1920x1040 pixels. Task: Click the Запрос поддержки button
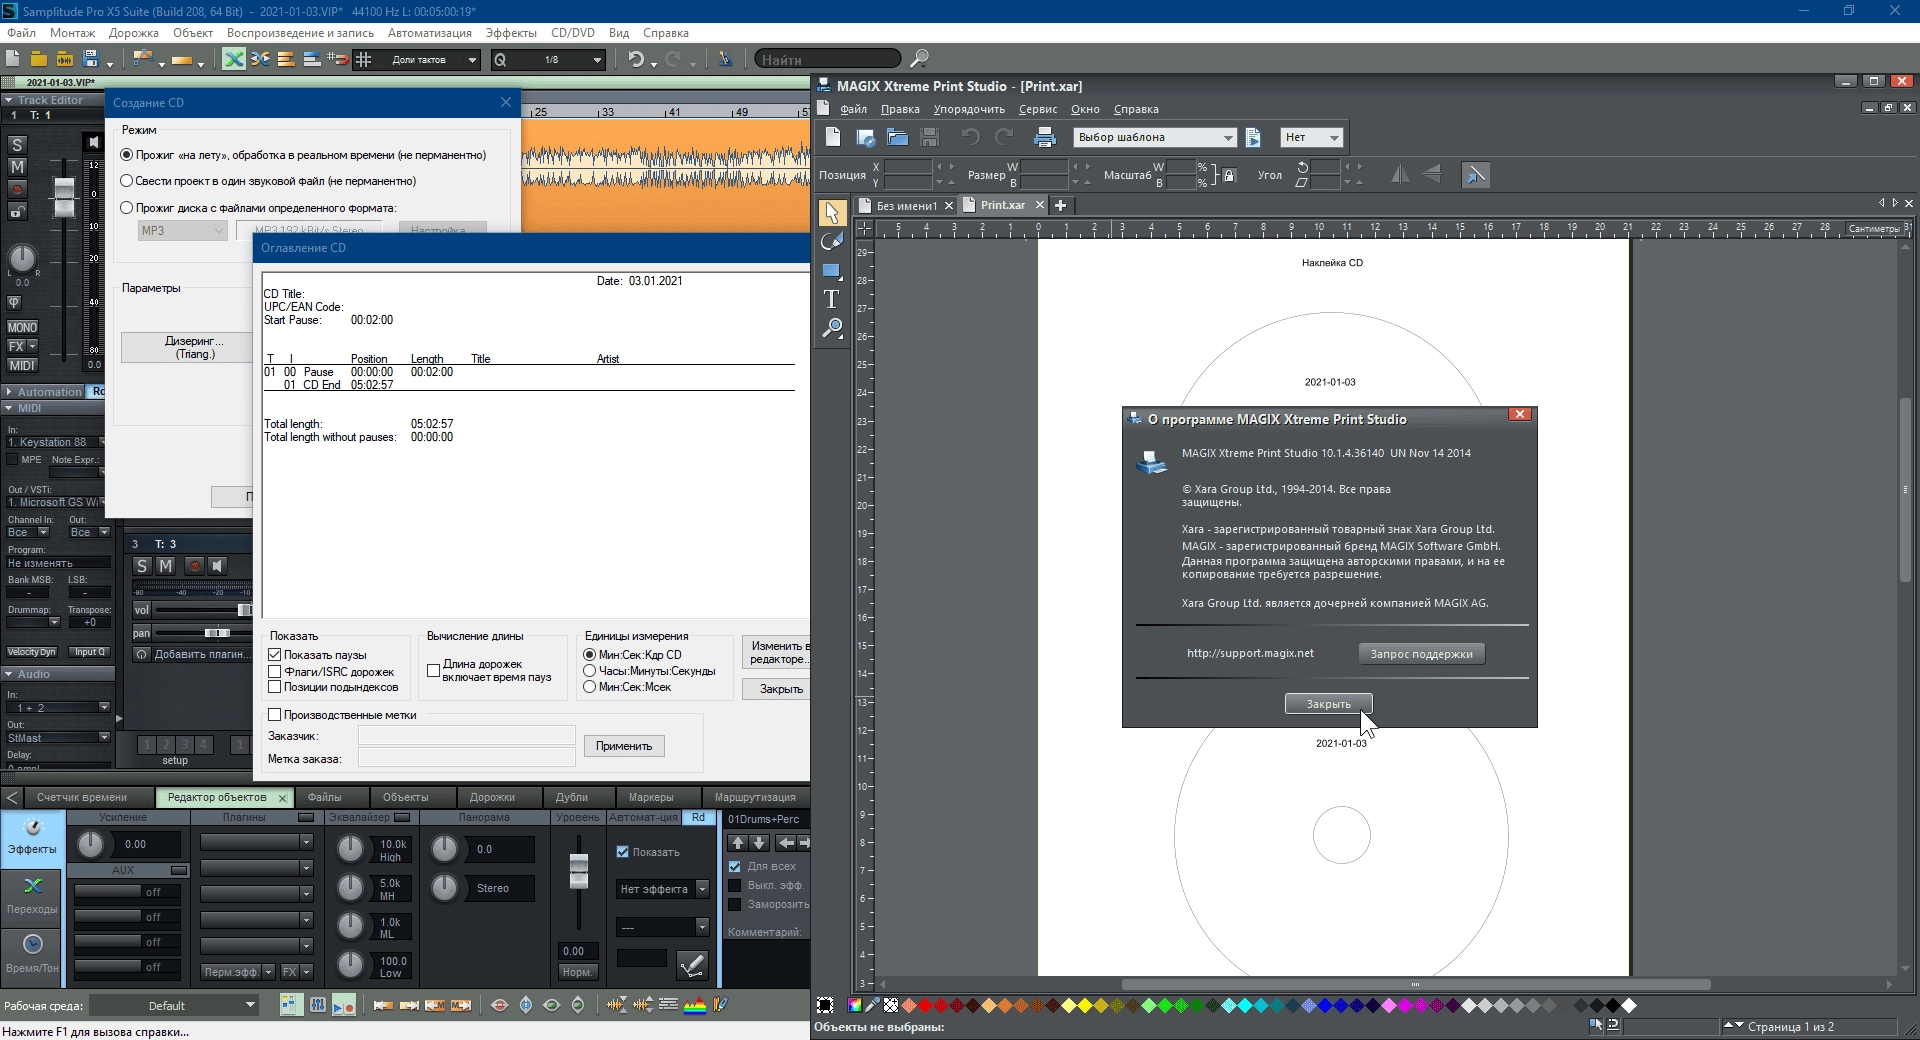pyautogui.click(x=1421, y=654)
